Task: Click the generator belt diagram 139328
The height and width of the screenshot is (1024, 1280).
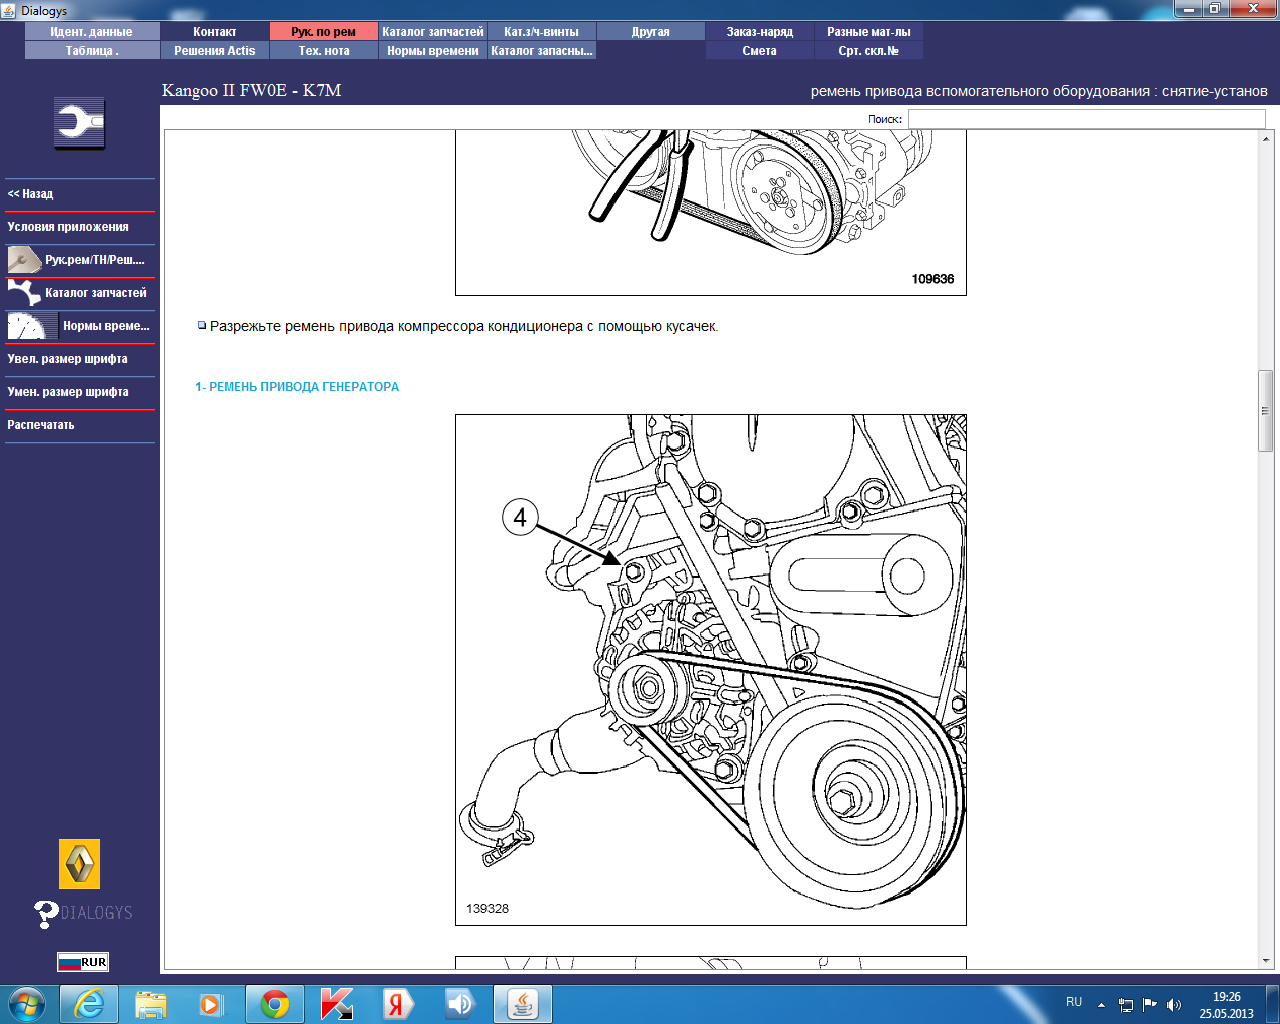Action: tap(711, 670)
